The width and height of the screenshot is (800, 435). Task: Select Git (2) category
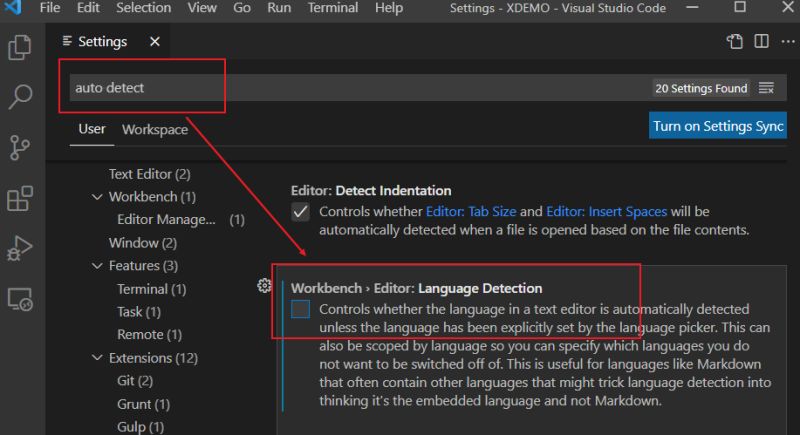pos(135,381)
